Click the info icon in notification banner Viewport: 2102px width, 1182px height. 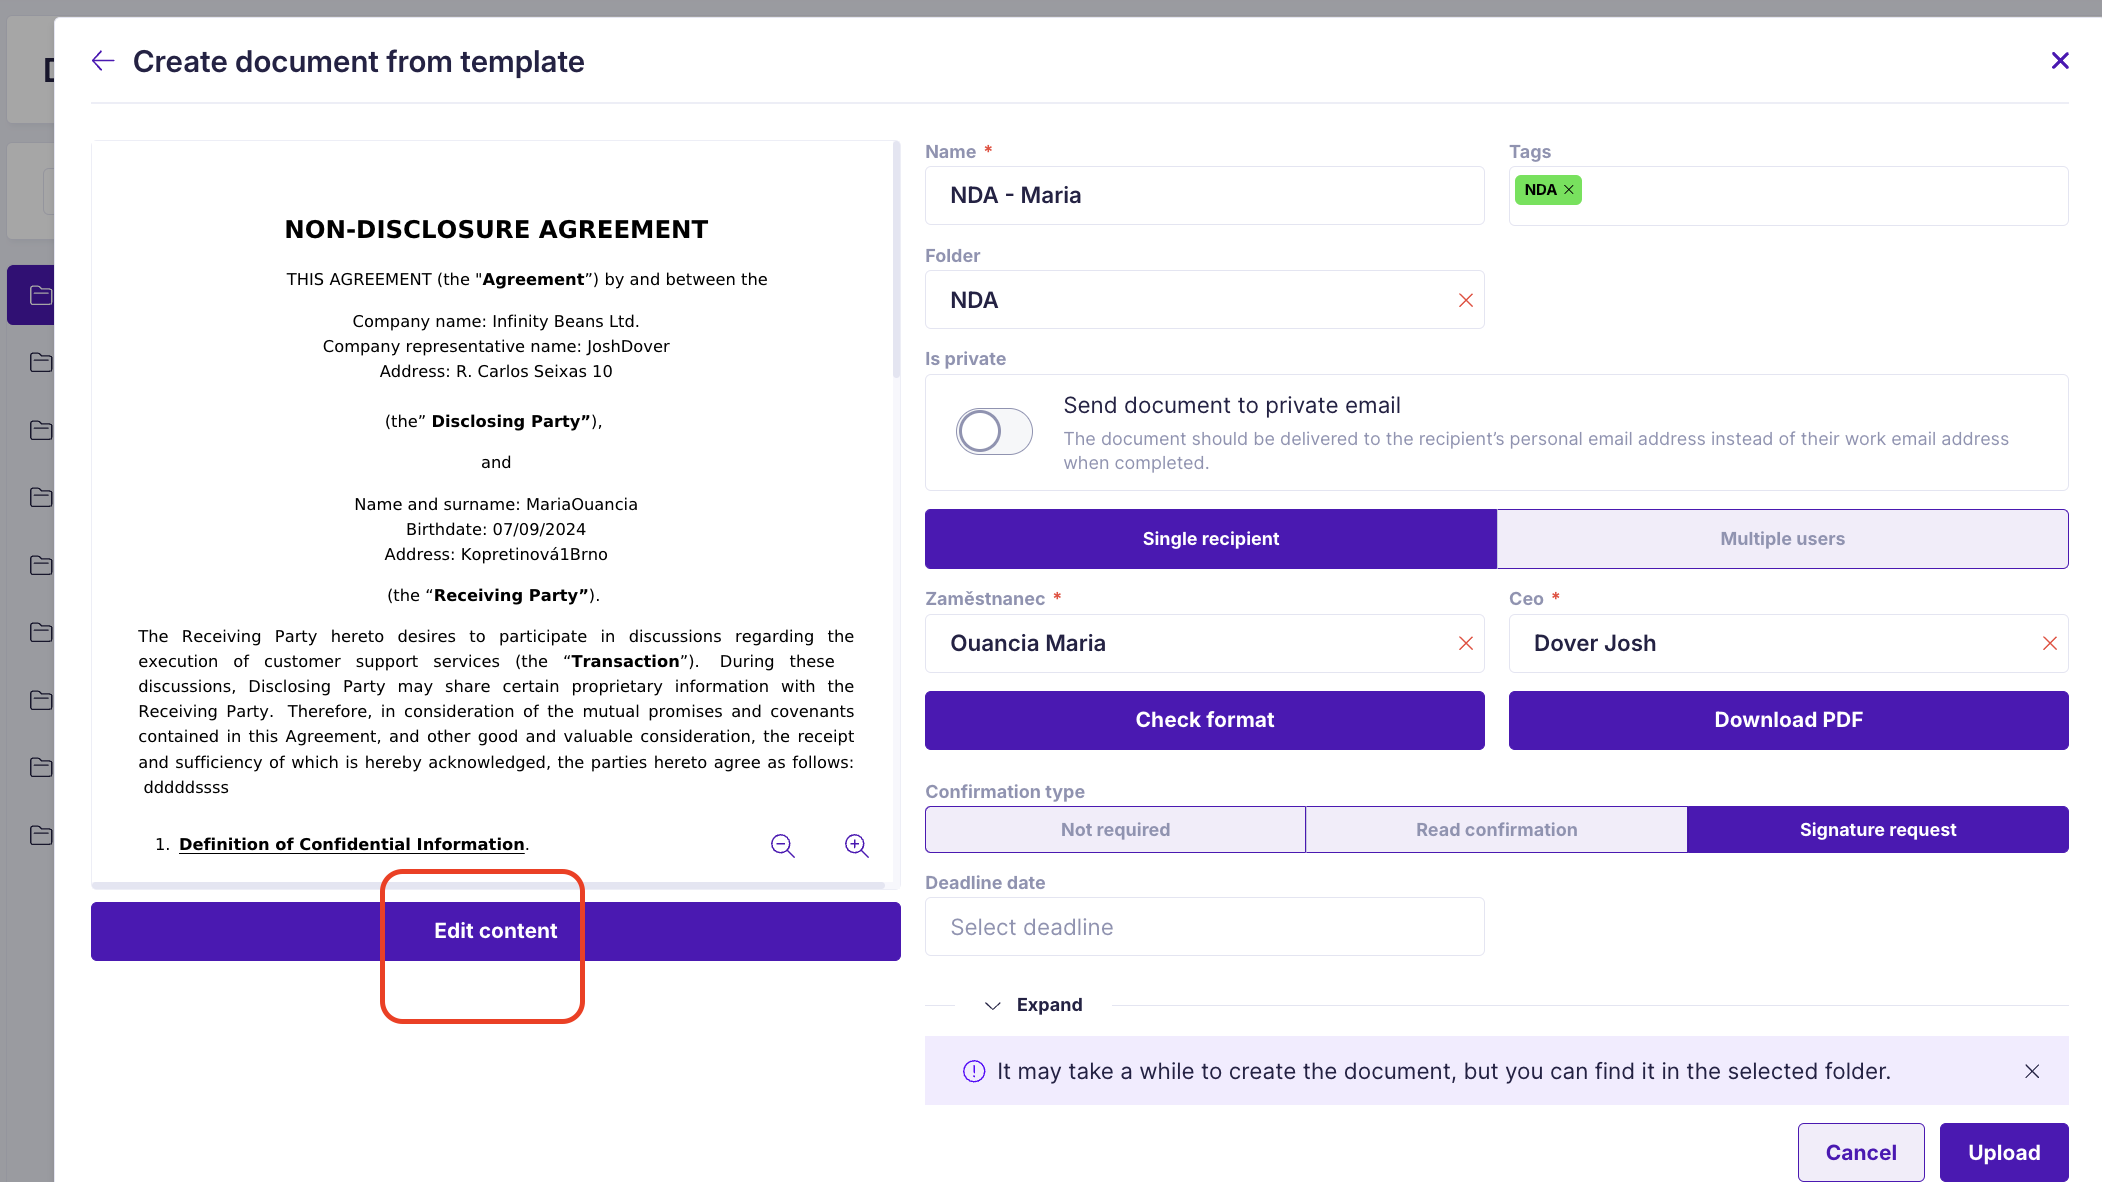pyautogui.click(x=973, y=1071)
